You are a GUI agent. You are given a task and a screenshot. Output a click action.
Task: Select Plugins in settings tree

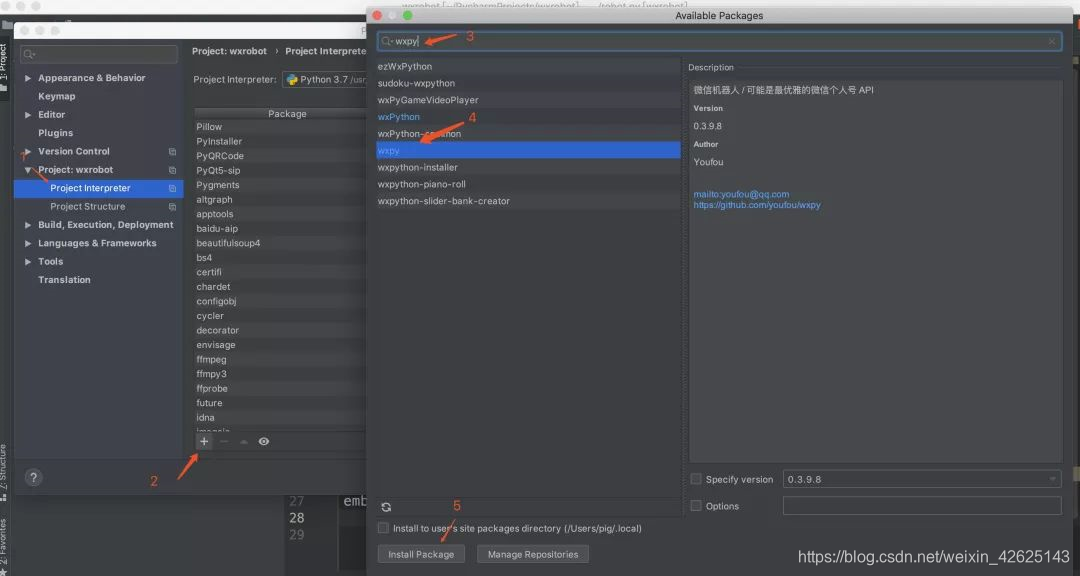(x=55, y=133)
